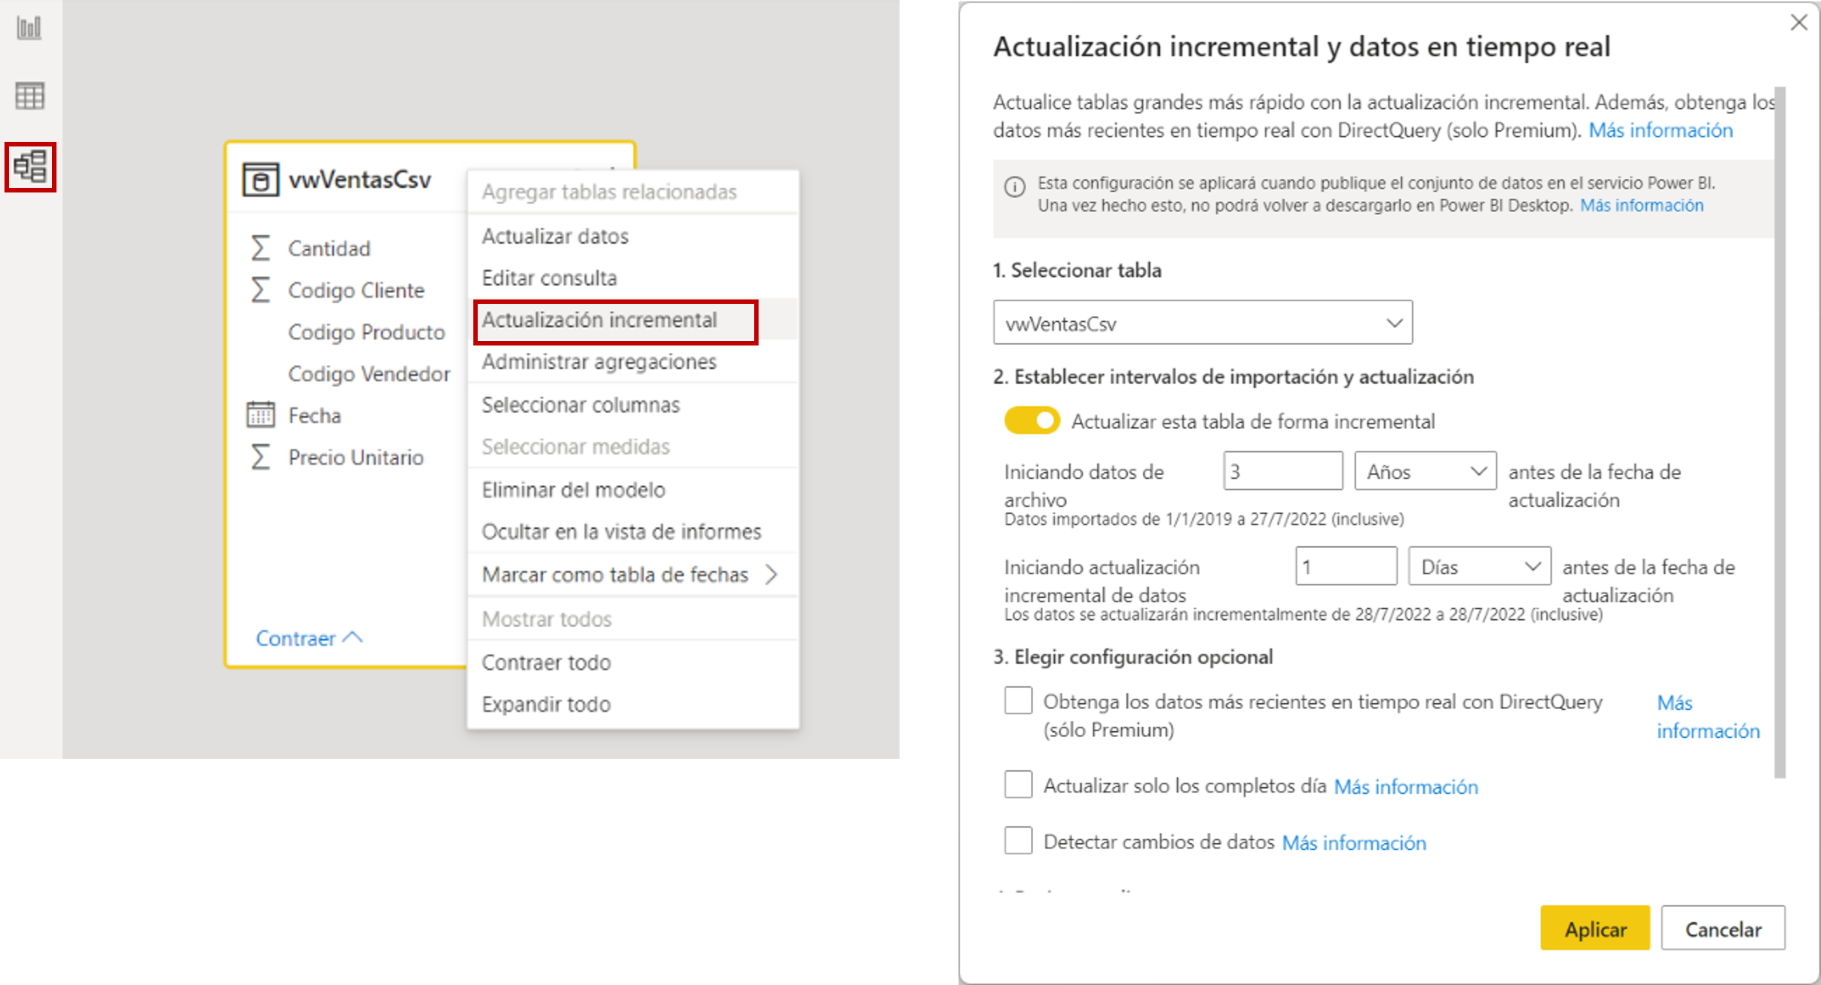
Task: Click the sum icon beside Precio Unitario
Action: [259, 457]
